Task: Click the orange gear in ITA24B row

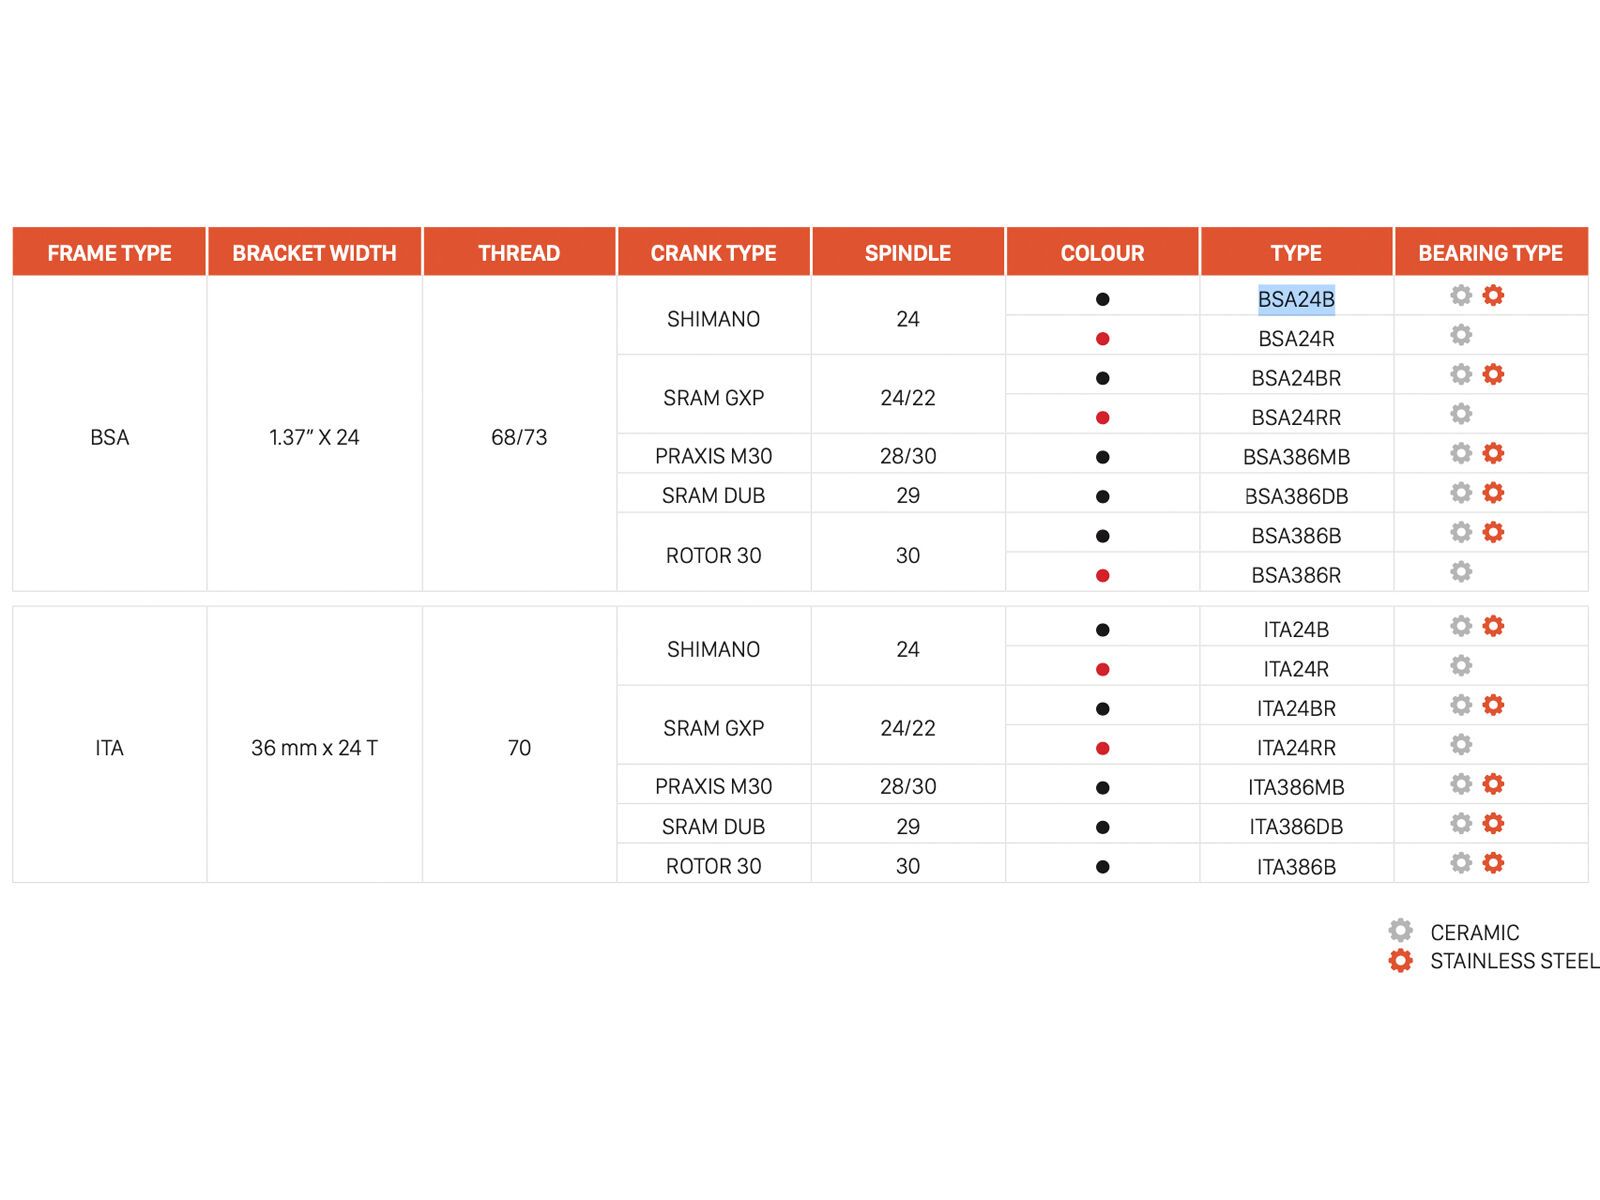Action: (1493, 626)
